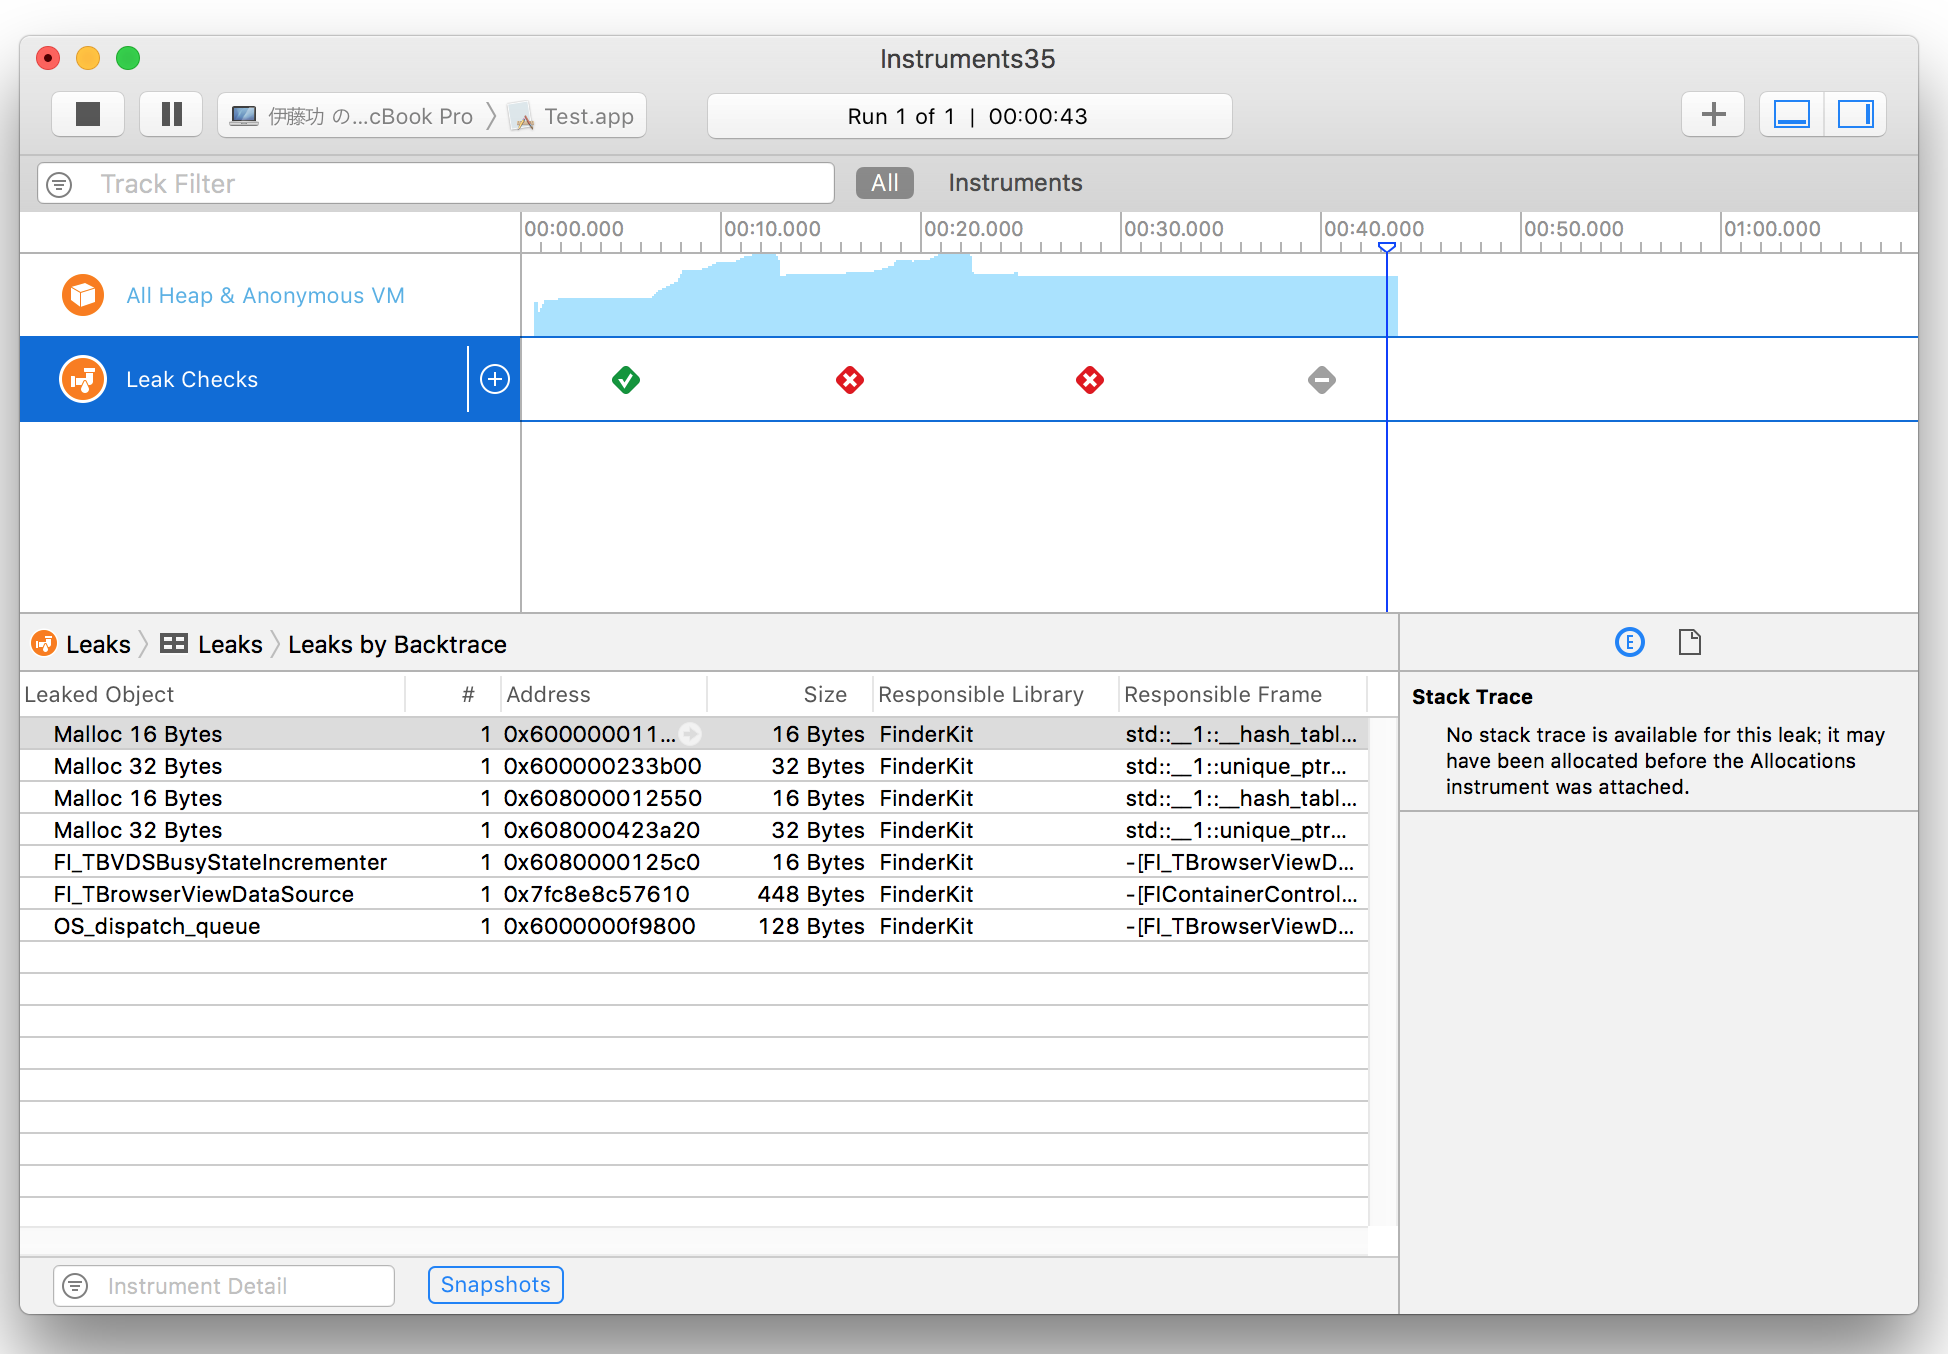Viewport: 1948px width, 1354px height.
Task: Select the Malloc 32 Bytes row at 0x600000233b00
Action: coord(694,766)
